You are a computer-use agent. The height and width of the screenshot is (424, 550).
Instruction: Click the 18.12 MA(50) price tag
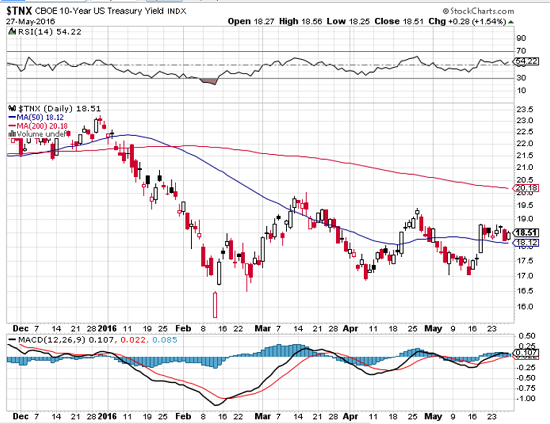[x=526, y=242]
